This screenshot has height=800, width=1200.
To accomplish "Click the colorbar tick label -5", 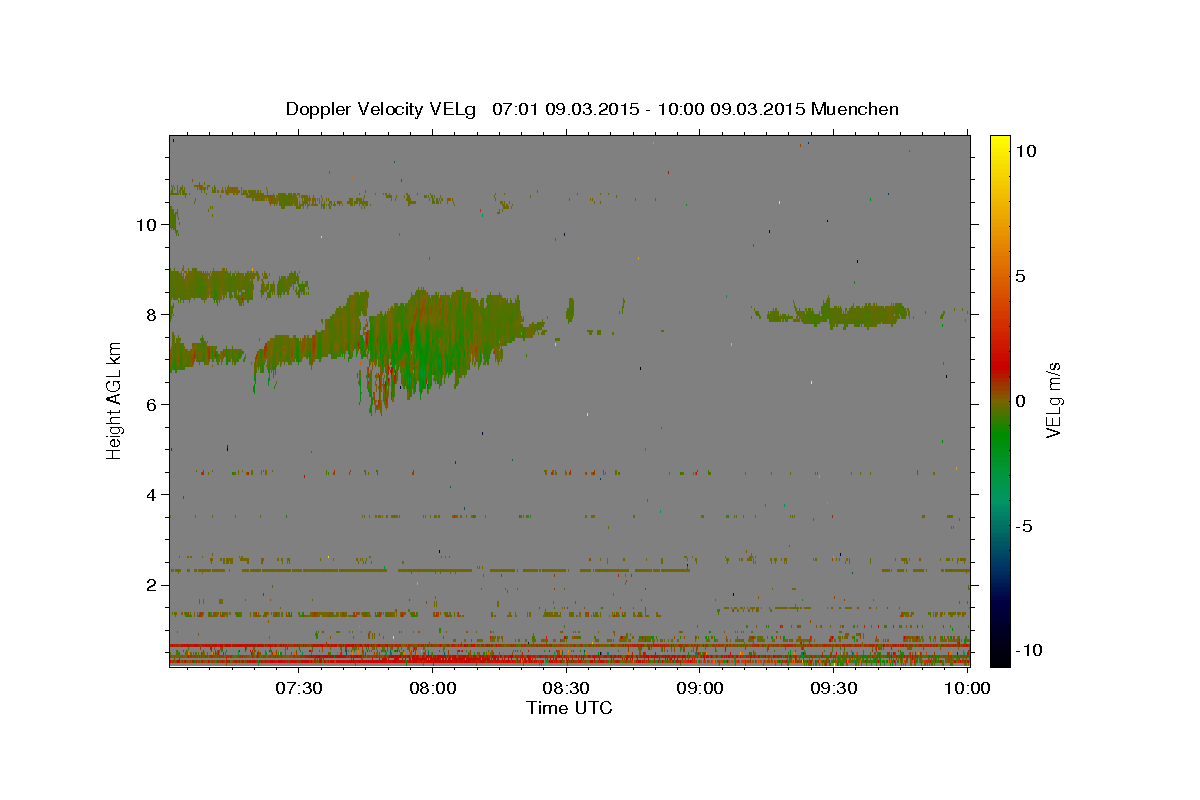I will (x=1024, y=525).
